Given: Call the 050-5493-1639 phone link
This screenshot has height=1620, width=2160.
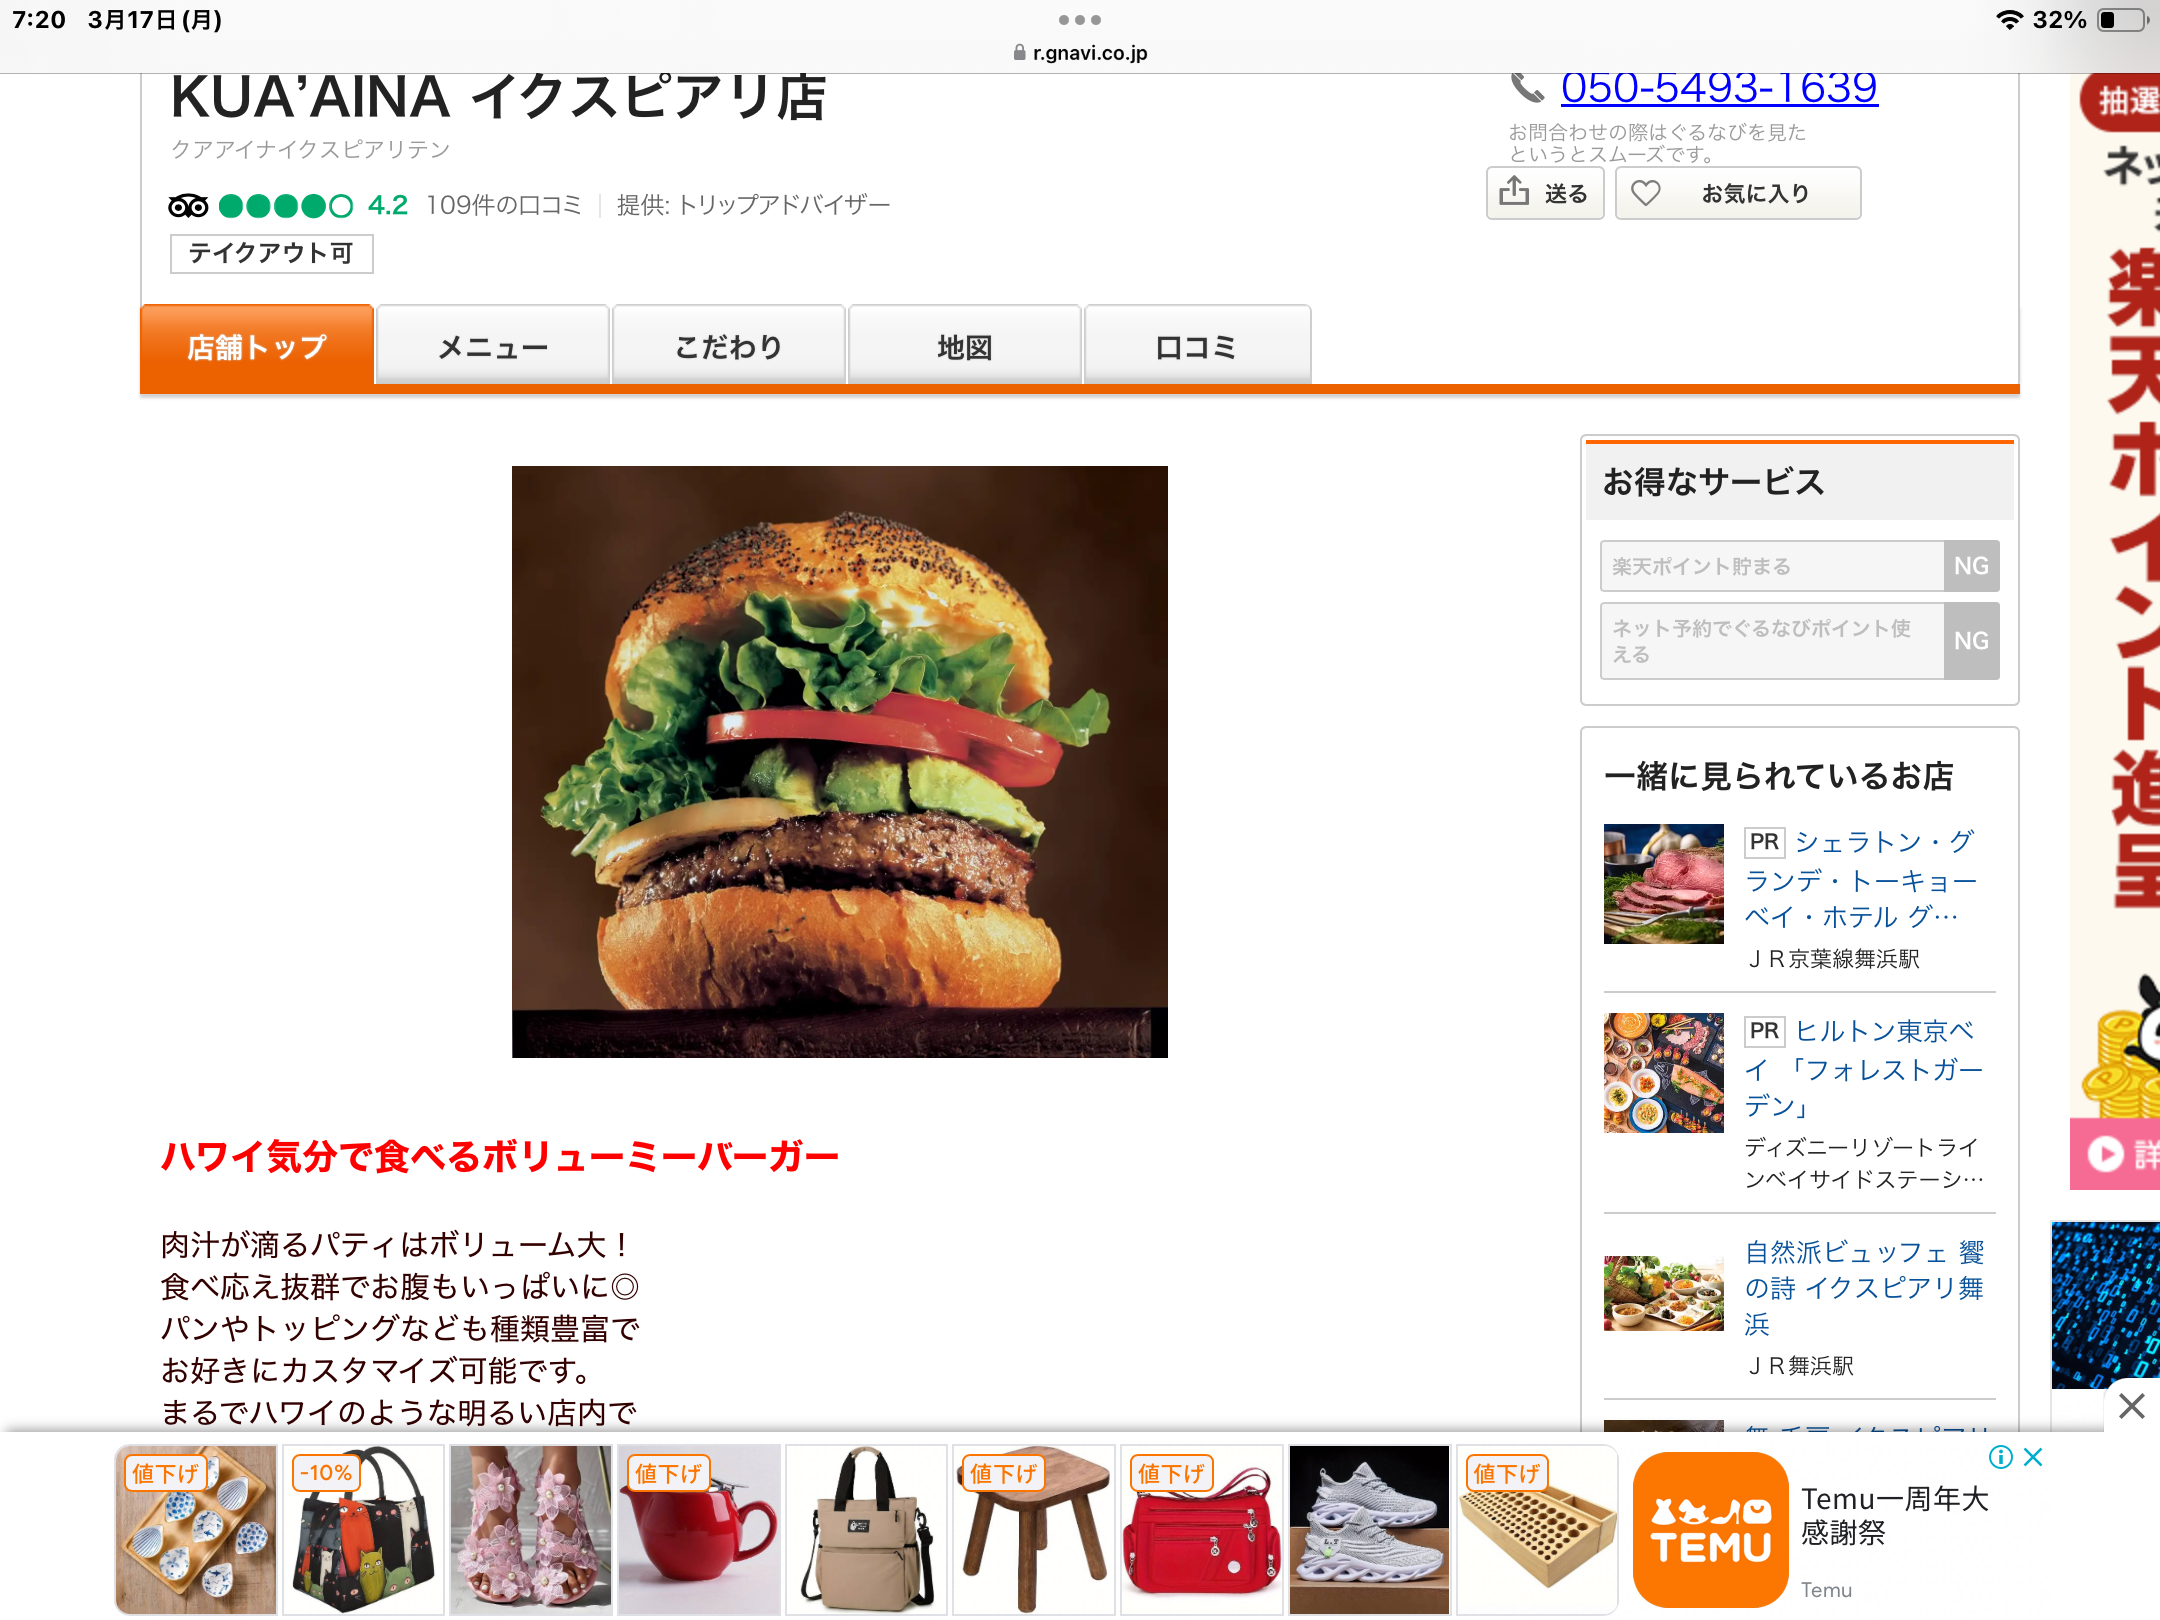Looking at the screenshot, I should (1719, 88).
